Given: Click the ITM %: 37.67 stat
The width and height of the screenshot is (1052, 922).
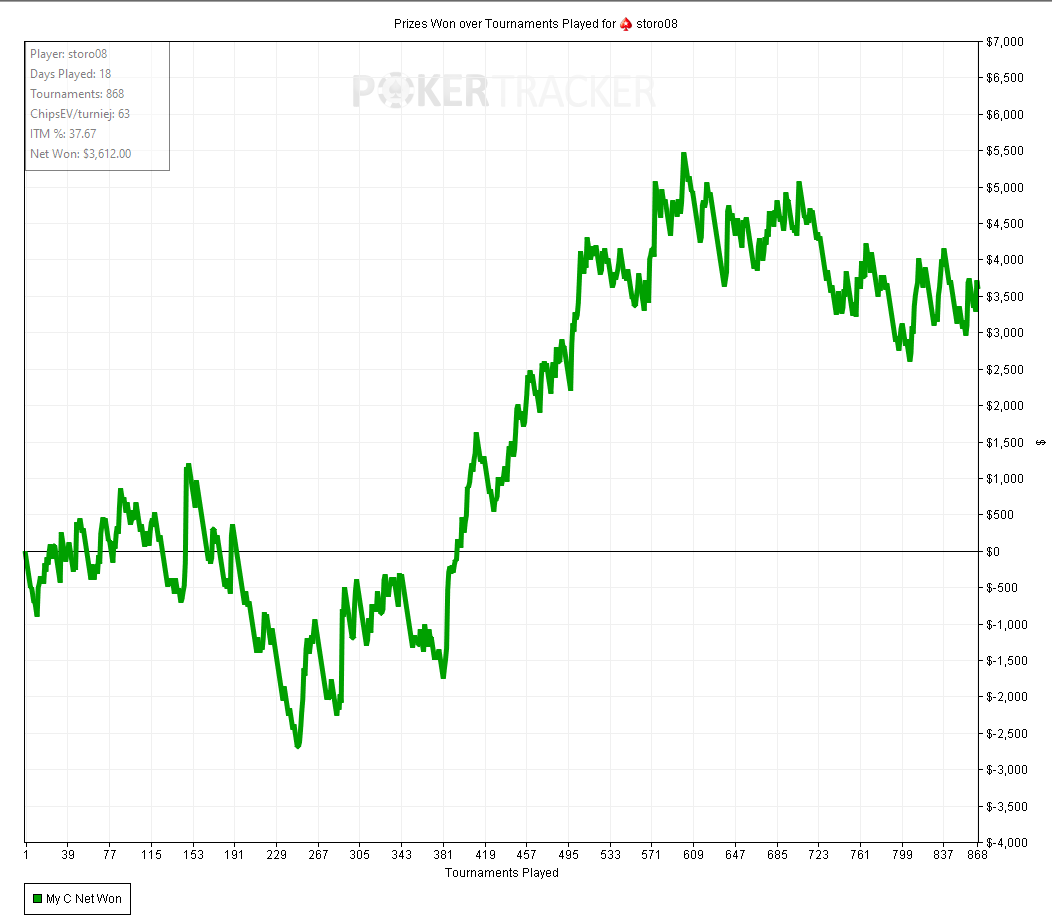Looking at the screenshot, I should (63, 134).
